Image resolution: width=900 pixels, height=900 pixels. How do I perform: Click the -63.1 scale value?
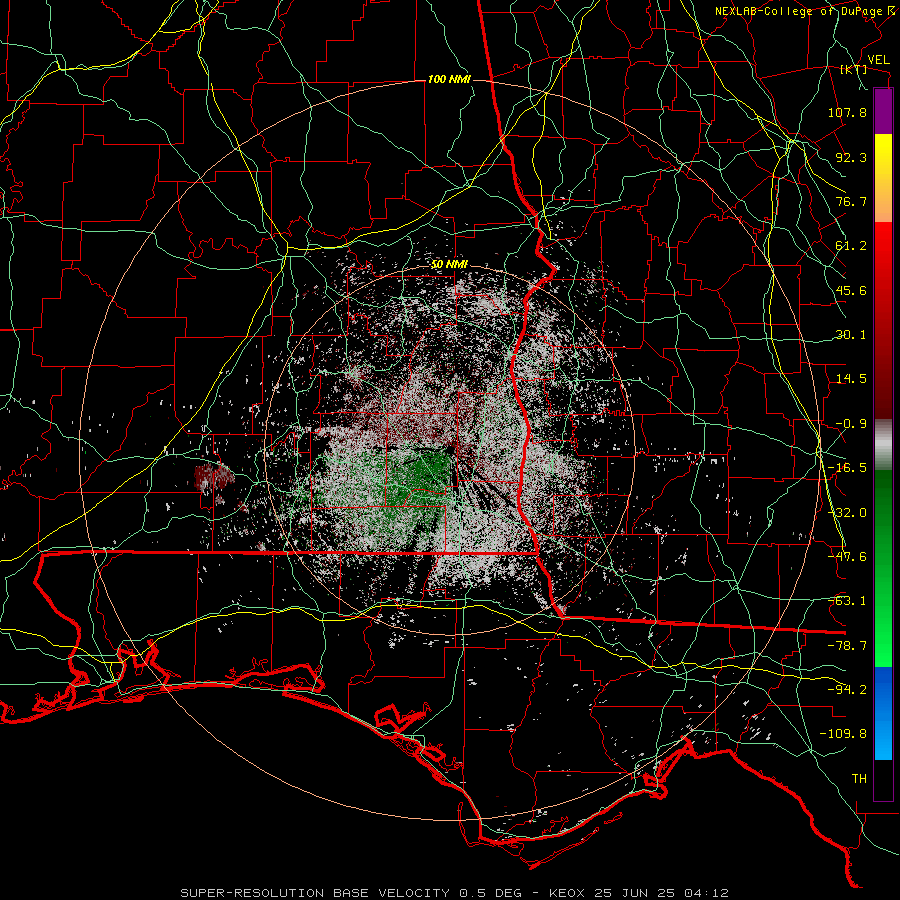pyautogui.click(x=847, y=601)
